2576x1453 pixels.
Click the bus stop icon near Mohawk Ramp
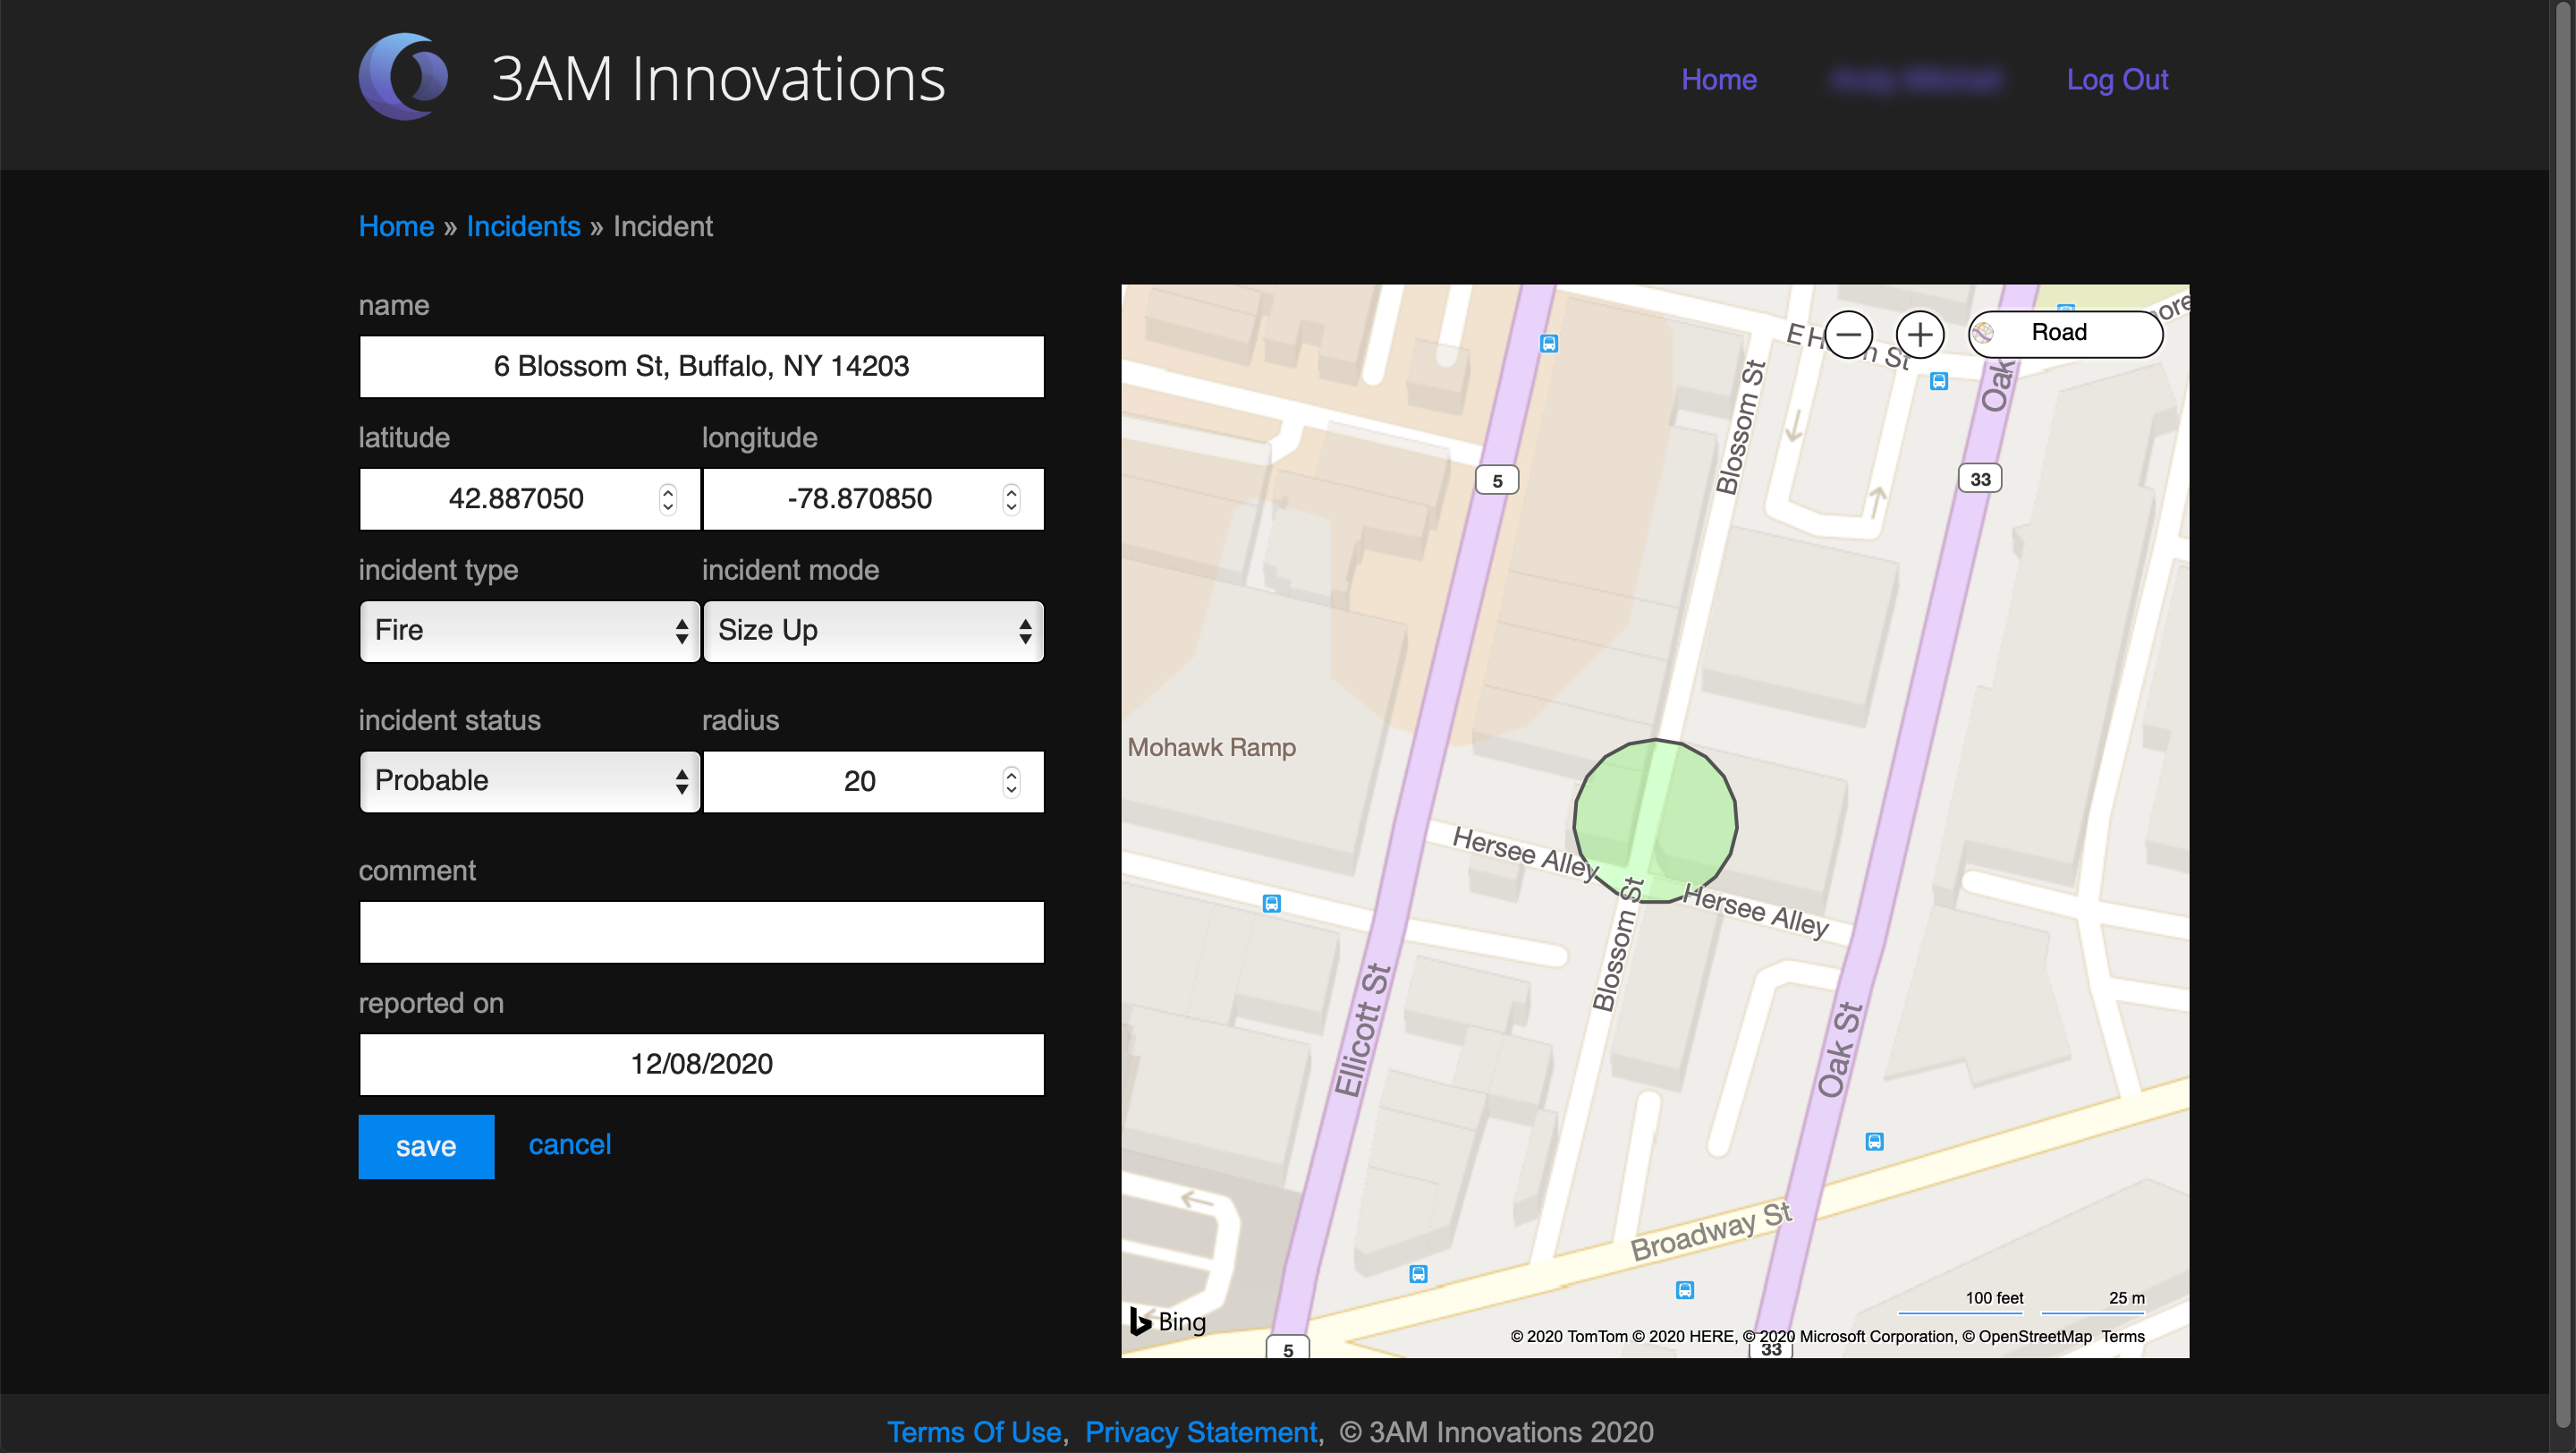pyautogui.click(x=1271, y=904)
